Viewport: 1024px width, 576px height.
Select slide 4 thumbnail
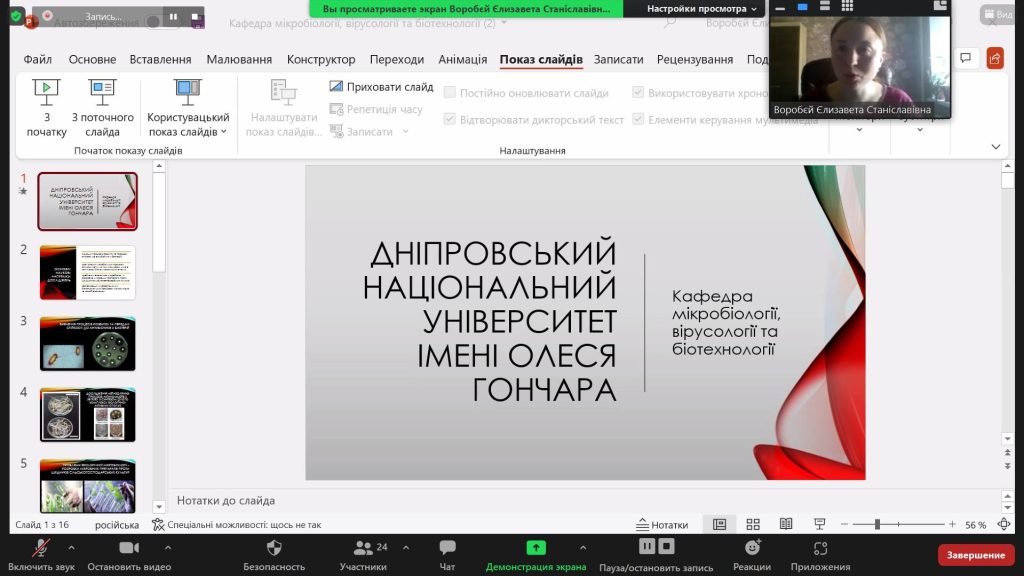88,415
